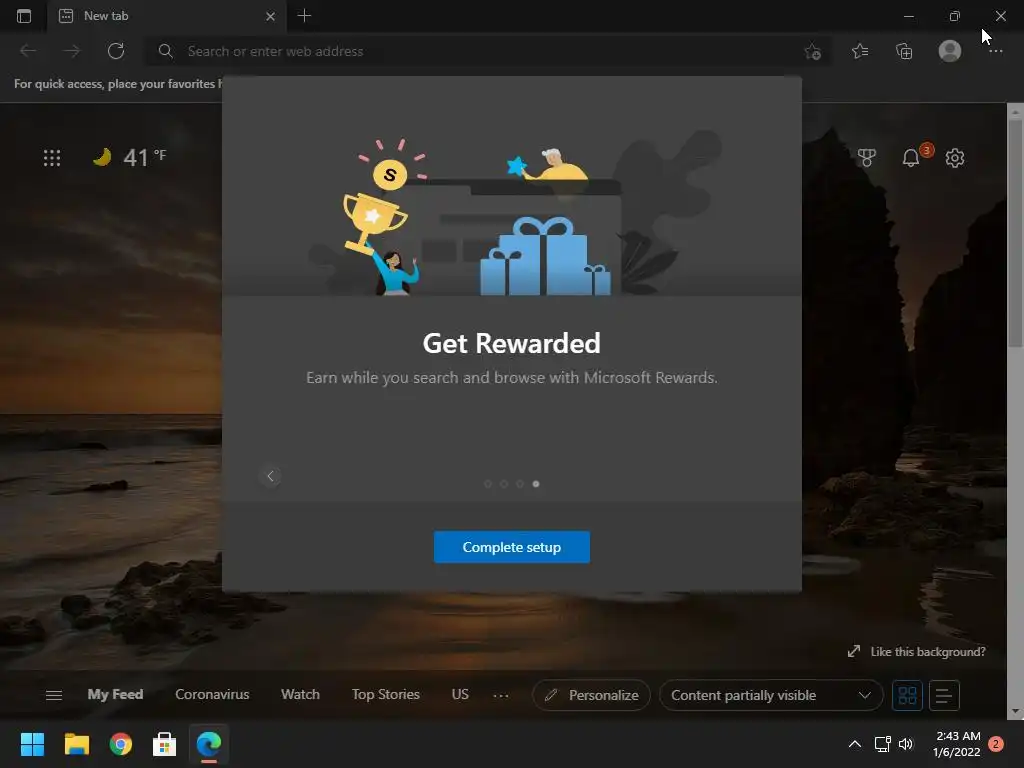Open the notifications bell
The image size is (1024, 768).
(x=911, y=157)
